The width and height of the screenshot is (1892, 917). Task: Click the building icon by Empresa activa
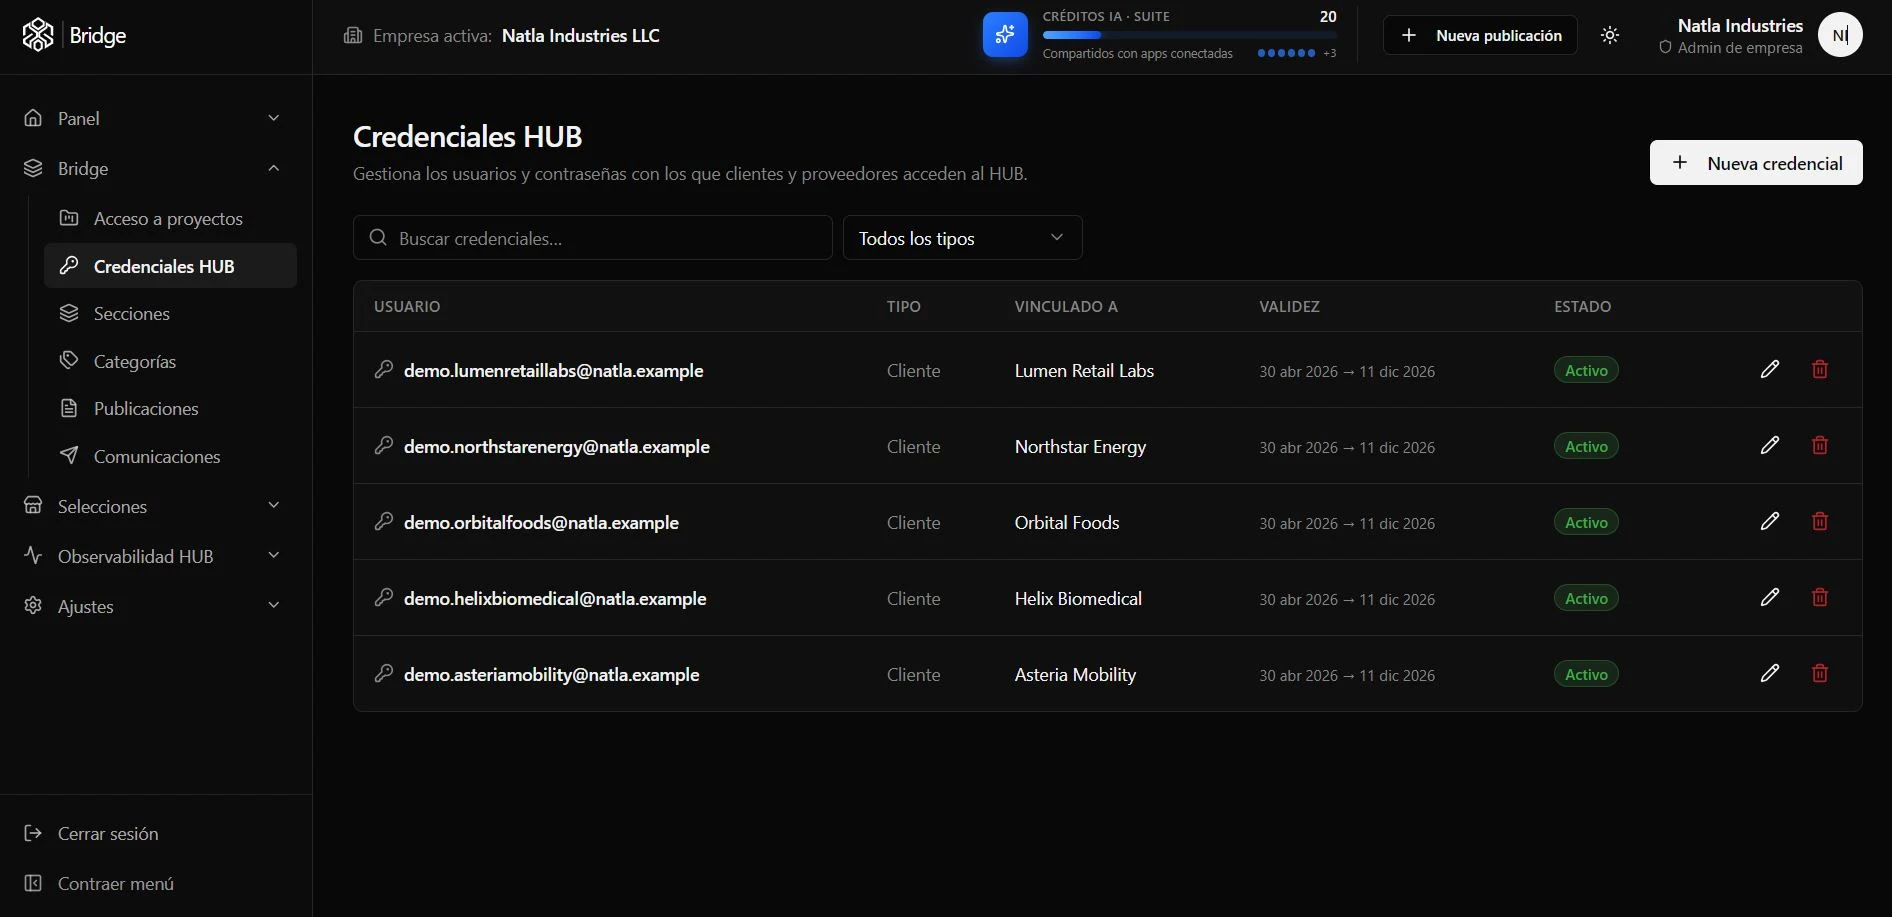[353, 35]
